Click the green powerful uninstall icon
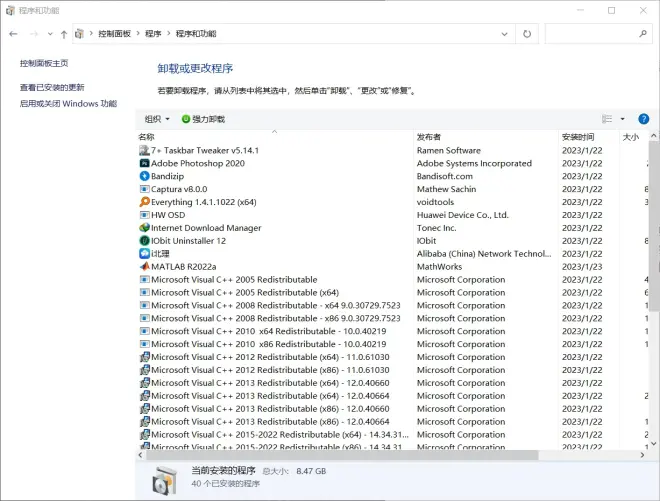Image resolution: width=660 pixels, height=501 pixels. 186,119
